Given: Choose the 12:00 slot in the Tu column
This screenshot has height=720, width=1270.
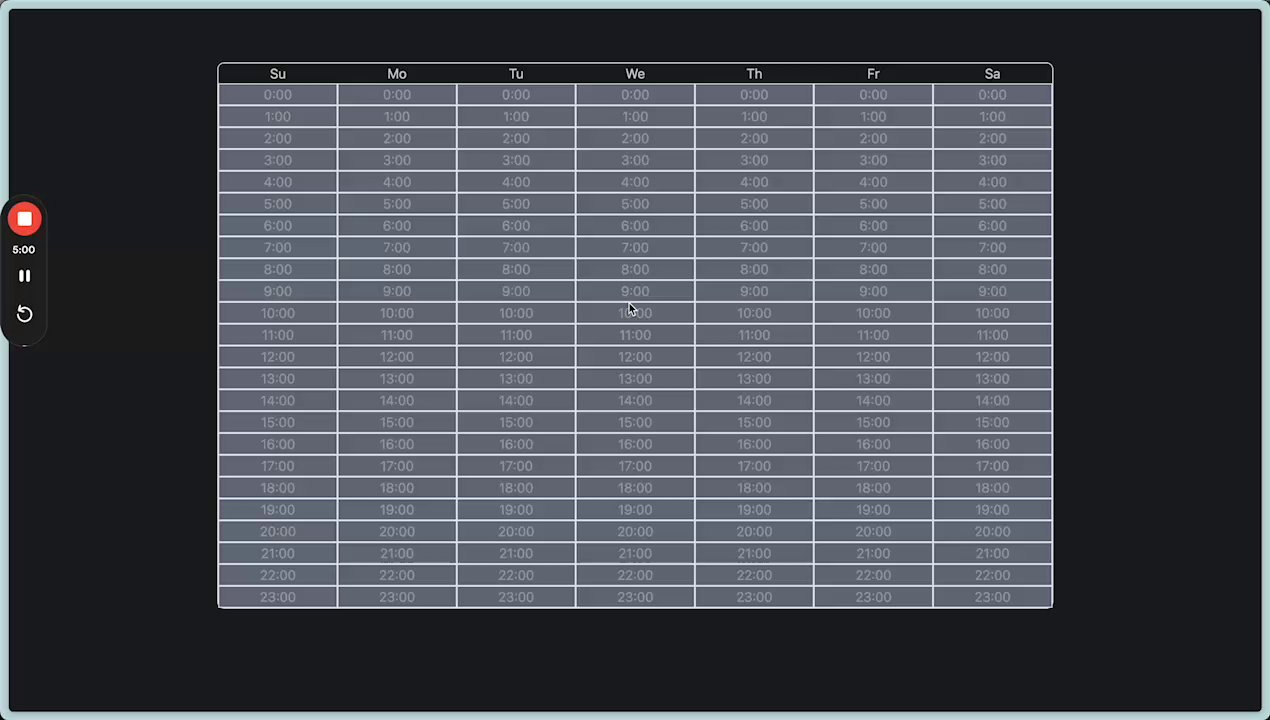Looking at the screenshot, I should click(x=516, y=357).
